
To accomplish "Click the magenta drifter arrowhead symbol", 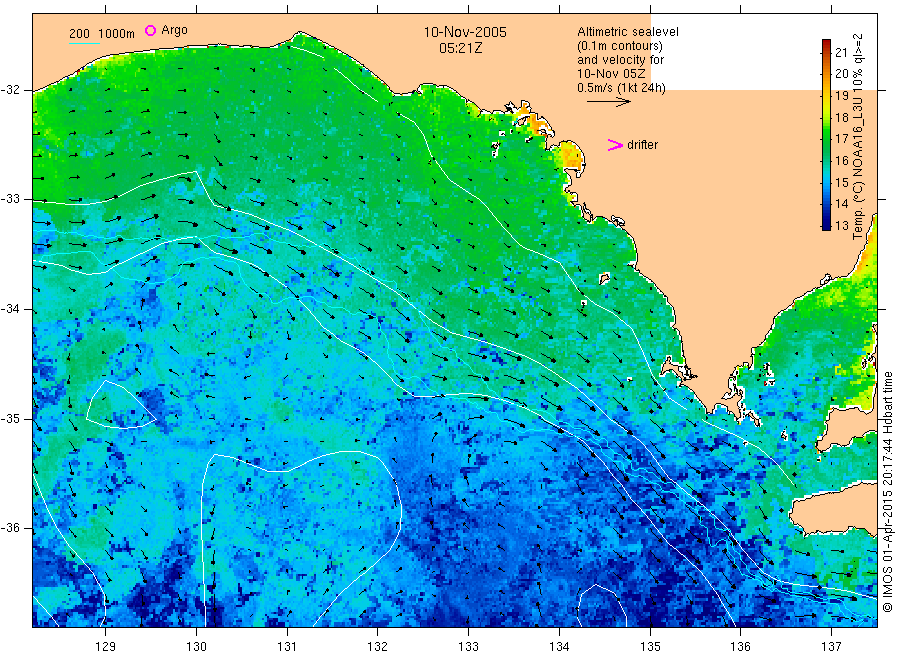I will (x=615, y=145).
